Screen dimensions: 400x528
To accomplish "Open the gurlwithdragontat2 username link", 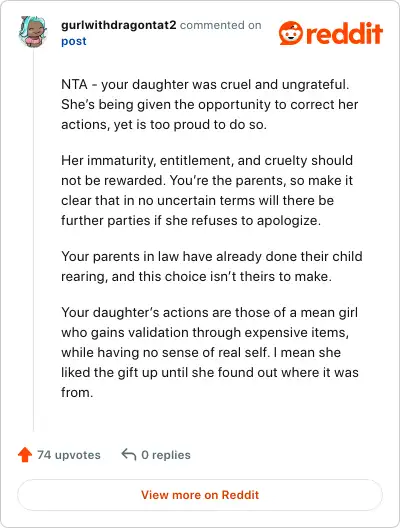I will (x=119, y=25).
